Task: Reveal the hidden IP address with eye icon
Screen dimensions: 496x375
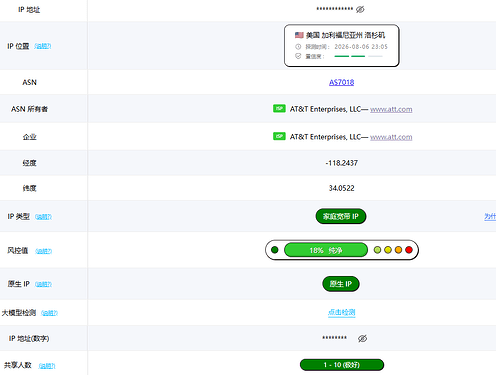Action: point(360,9)
